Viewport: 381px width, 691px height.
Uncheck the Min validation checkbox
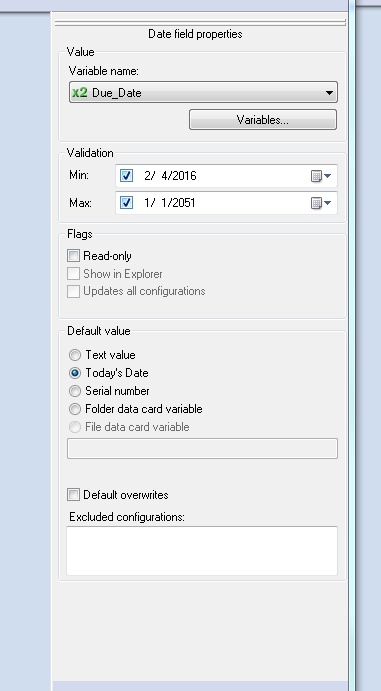click(x=126, y=176)
